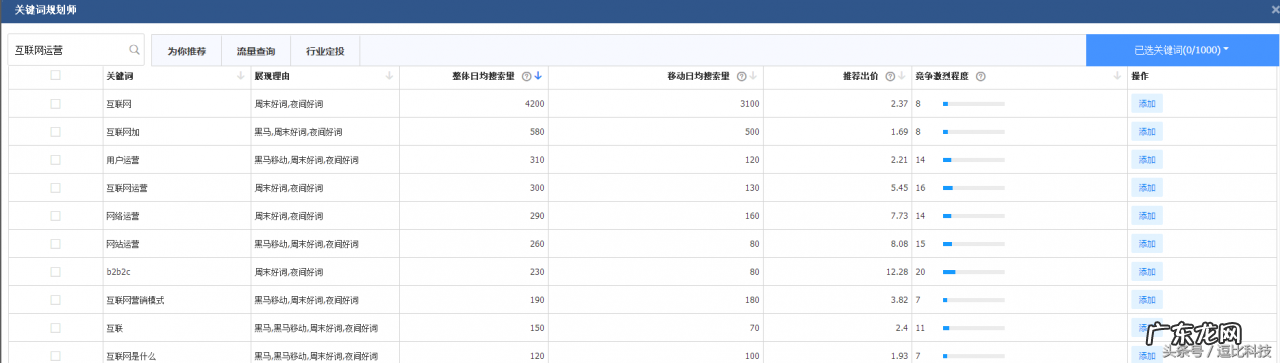Add keyword 互联网营销模式 with 添加 button
The width and height of the screenshot is (1280, 363).
(x=1147, y=299)
